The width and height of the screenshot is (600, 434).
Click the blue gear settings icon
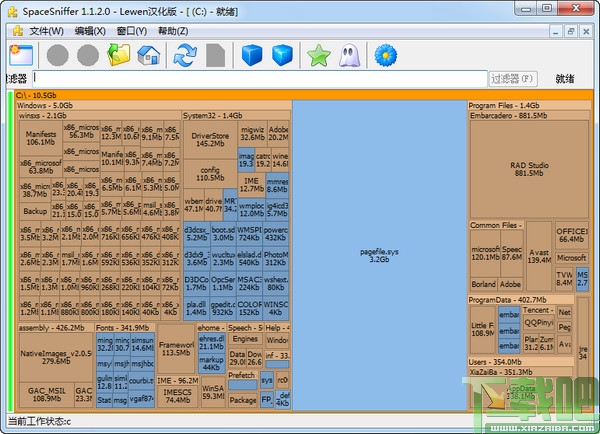point(384,55)
